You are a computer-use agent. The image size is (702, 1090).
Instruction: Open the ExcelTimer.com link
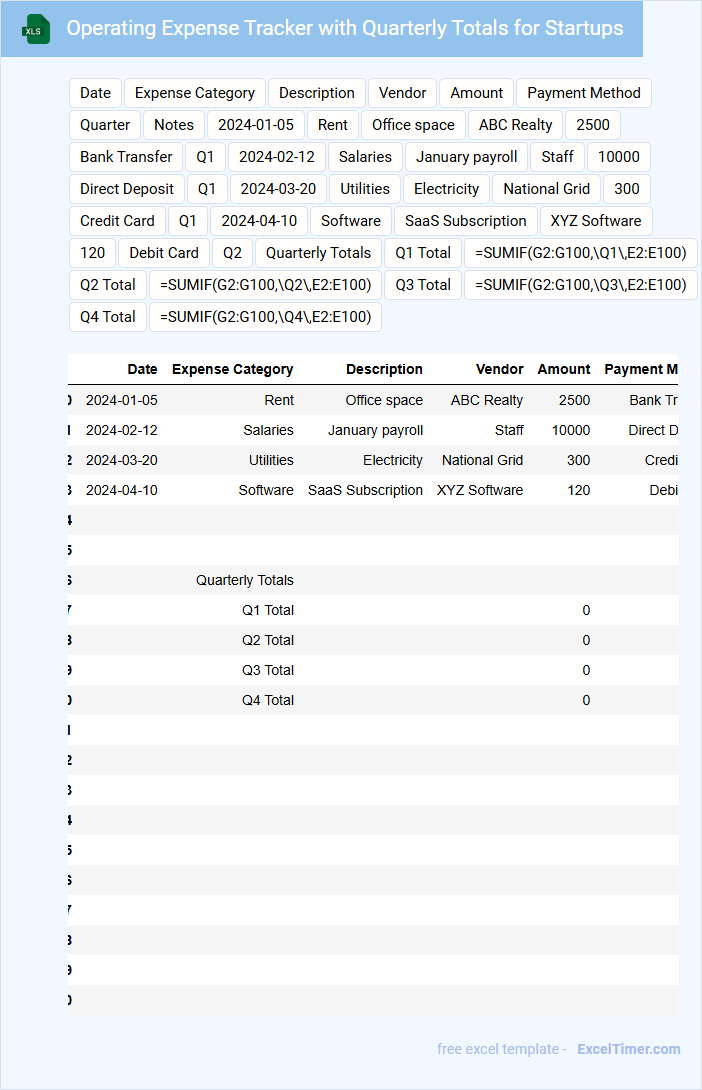point(628,1049)
